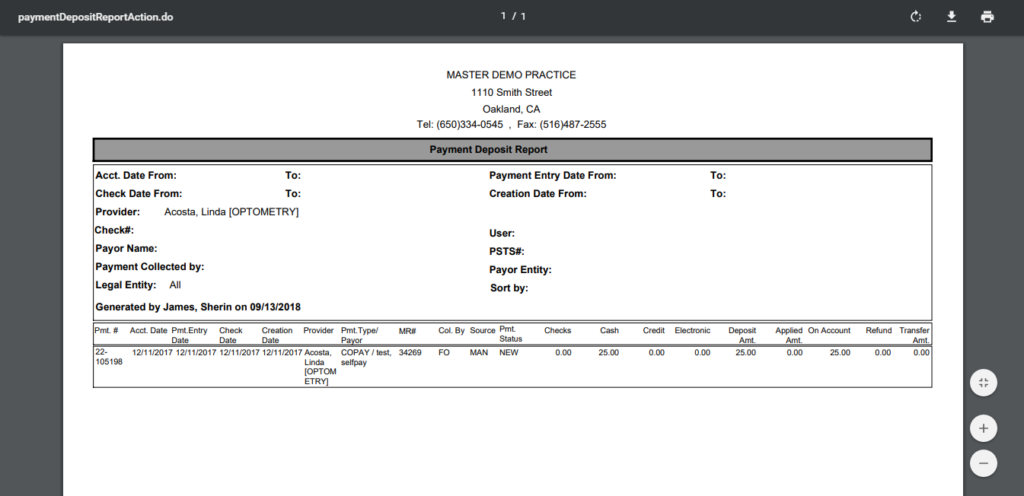Screen dimensions: 1024x496
Task: Click the fit to page button
Action: 983,383
